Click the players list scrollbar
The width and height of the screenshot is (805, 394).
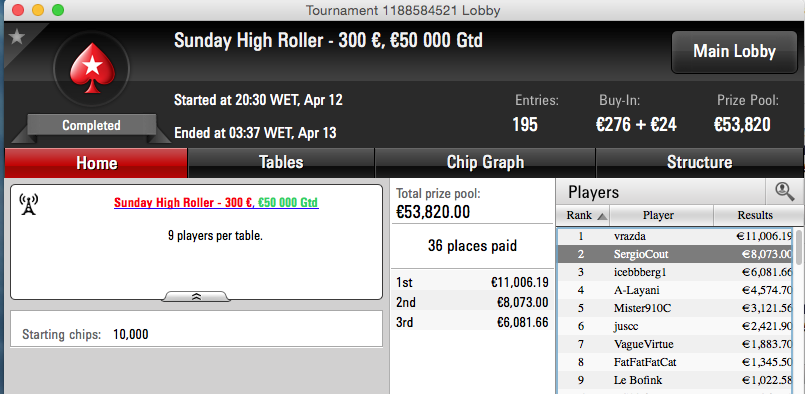tap(799, 311)
